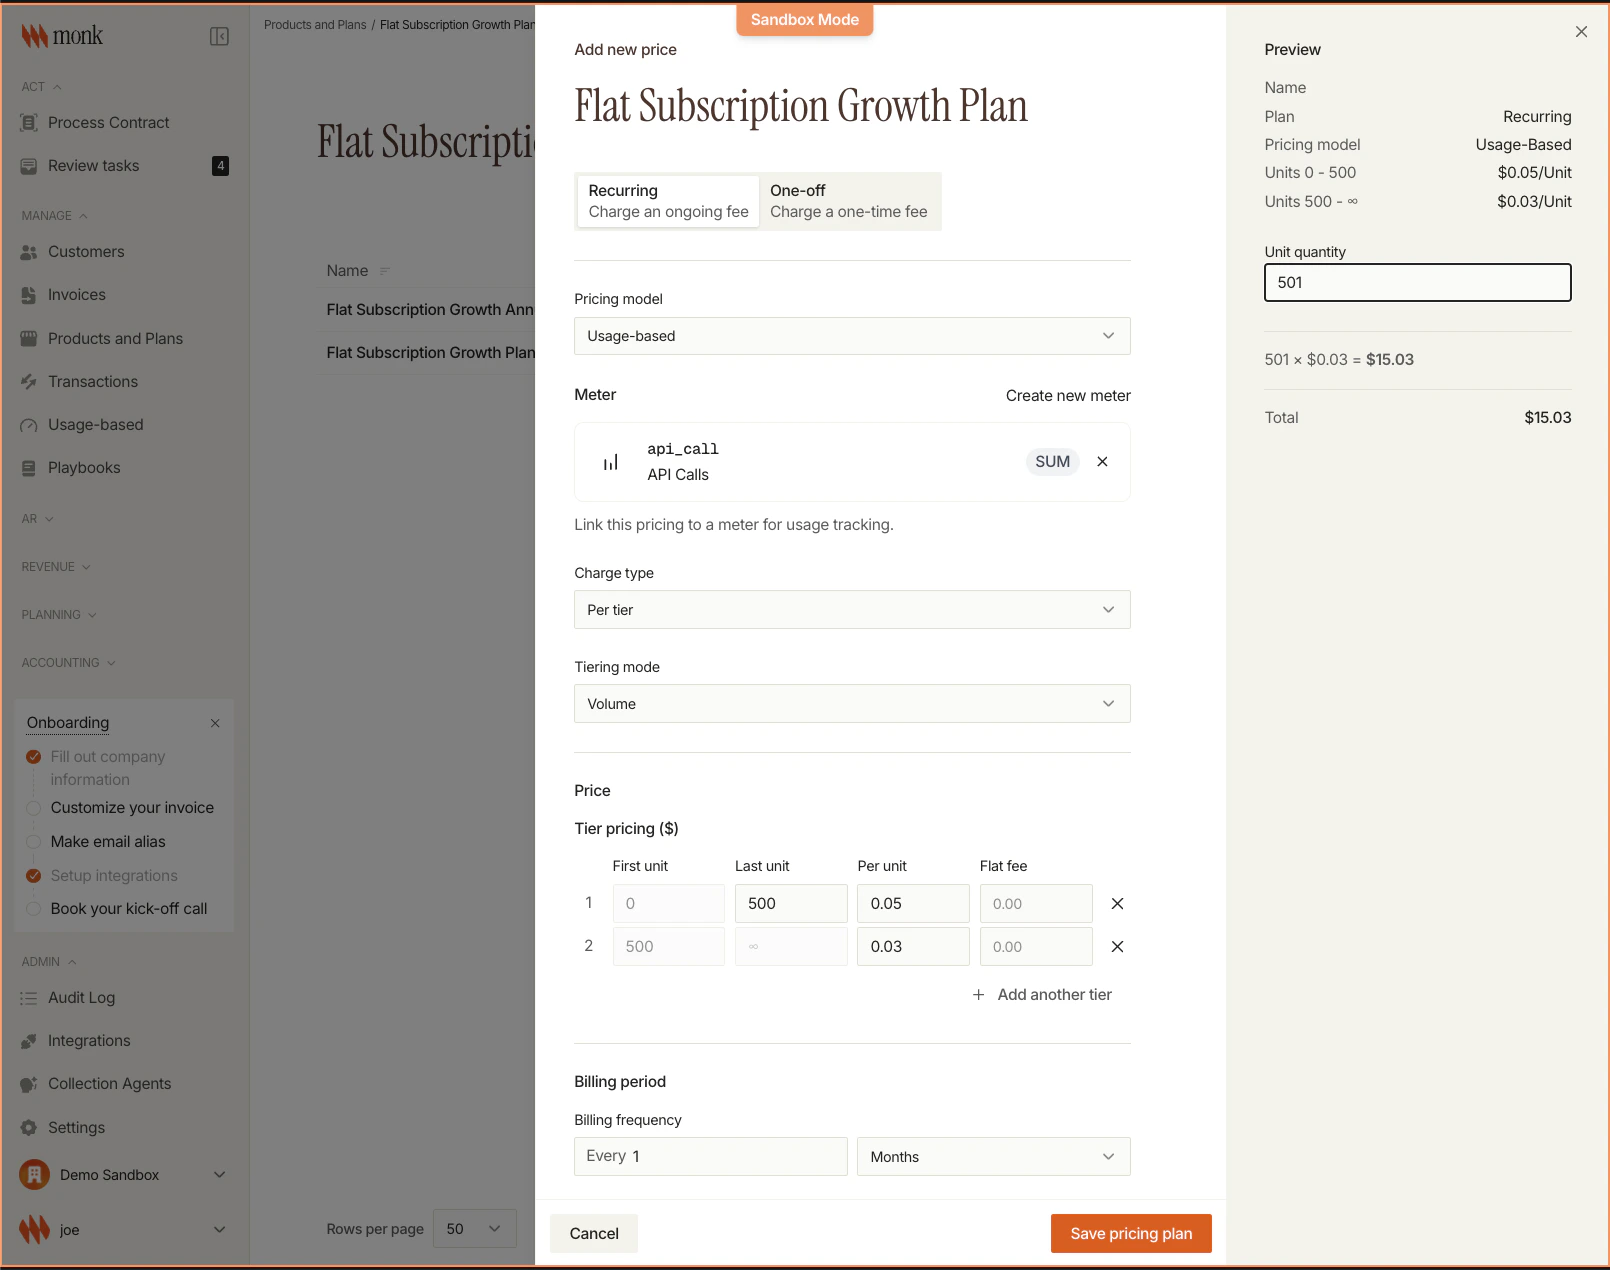Remove the api_call meter
The image size is (1610, 1270).
(1102, 461)
